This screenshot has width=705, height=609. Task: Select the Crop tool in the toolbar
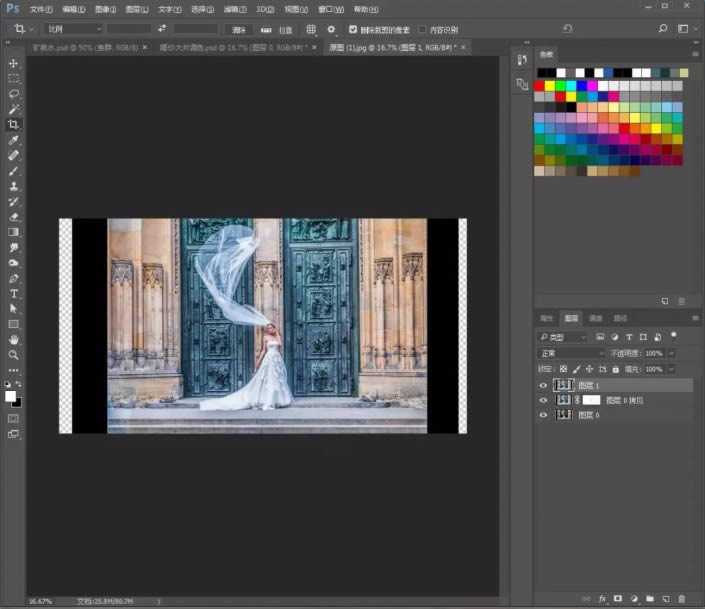coord(14,124)
